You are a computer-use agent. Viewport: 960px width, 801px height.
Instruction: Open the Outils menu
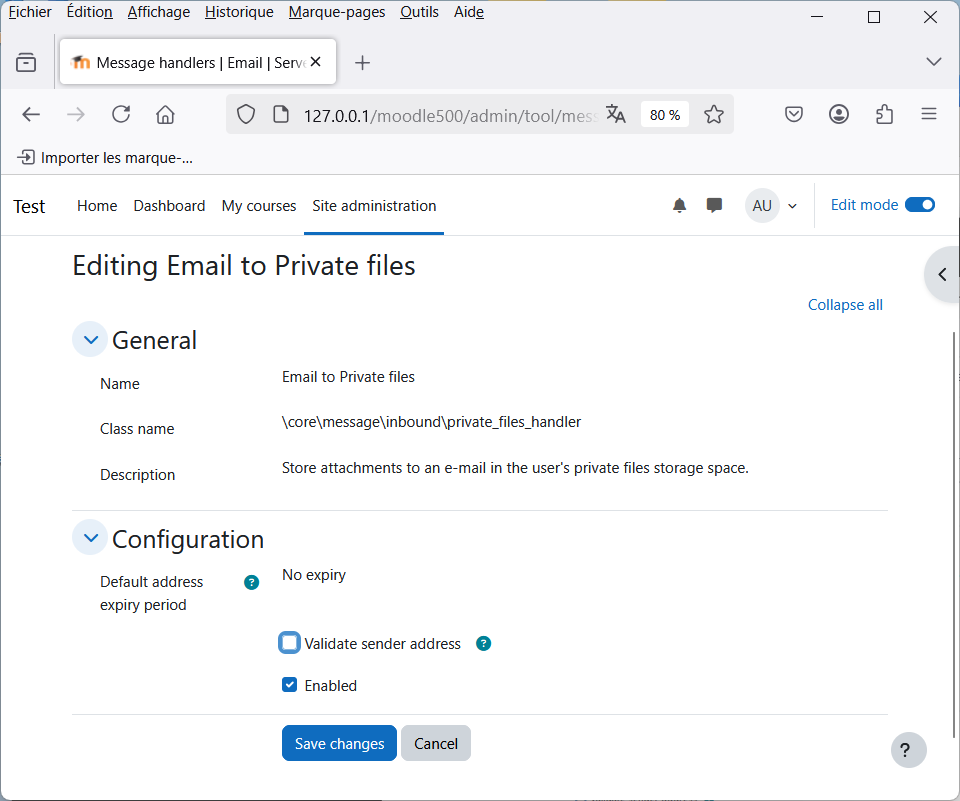[419, 12]
